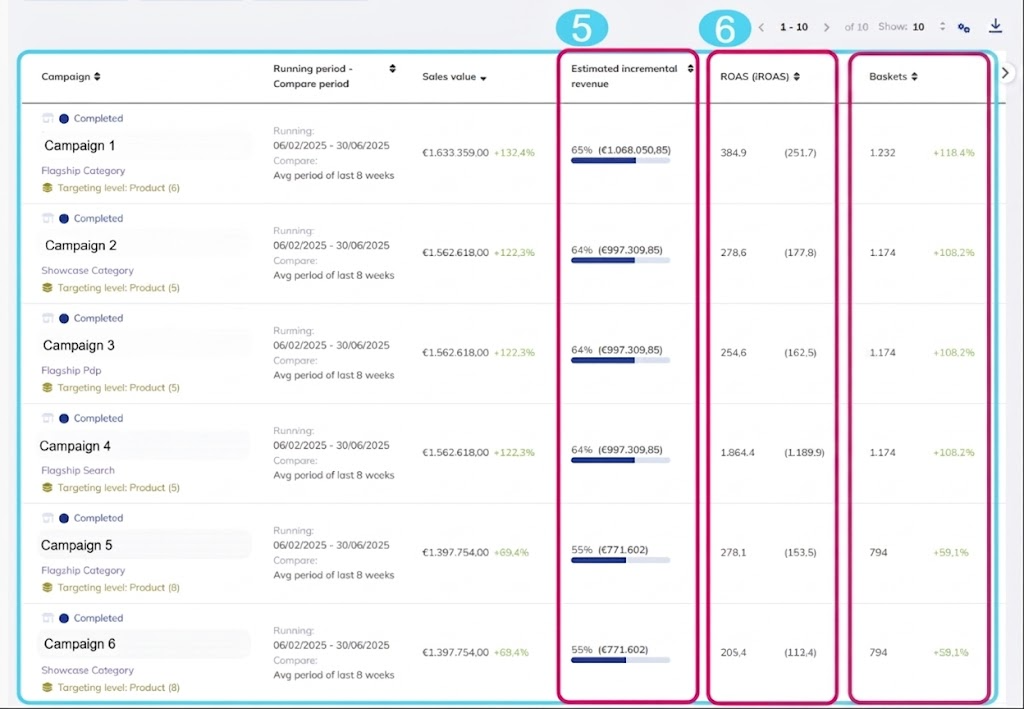Click Flagship Search placement link
This screenshot has width=1024, height=709.
[78, 470]
